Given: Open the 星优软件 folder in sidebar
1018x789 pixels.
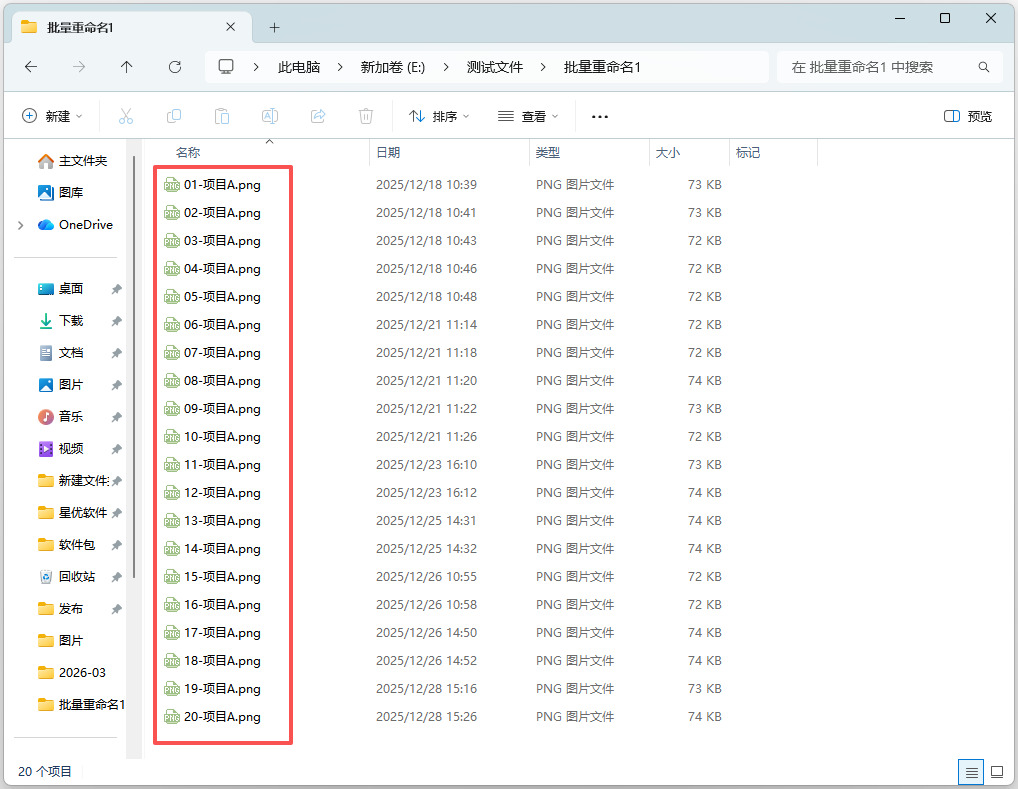Looking at the screenshot, I should coord(73,513).
